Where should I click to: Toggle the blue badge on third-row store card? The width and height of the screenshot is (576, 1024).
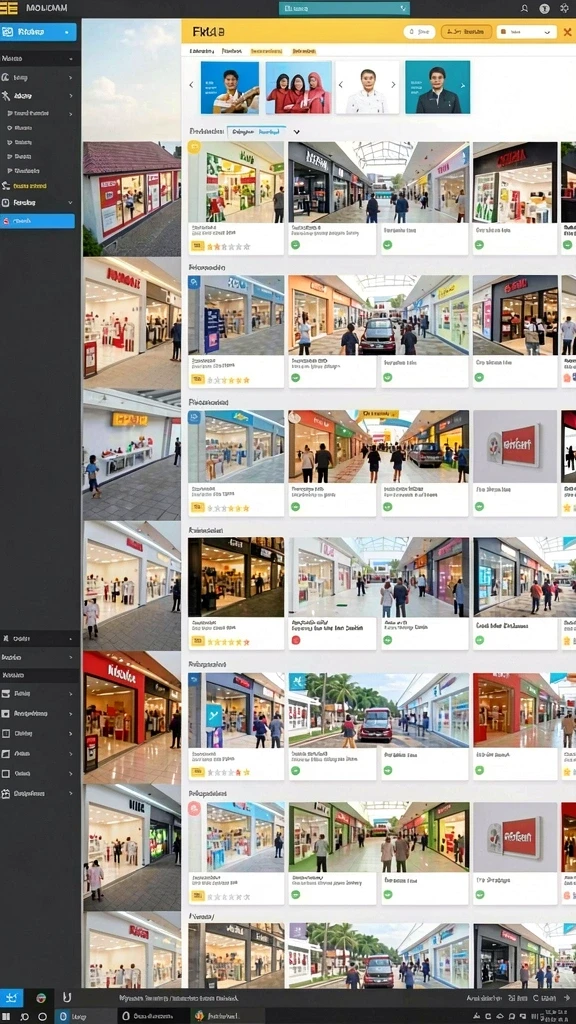pos(194,417)
